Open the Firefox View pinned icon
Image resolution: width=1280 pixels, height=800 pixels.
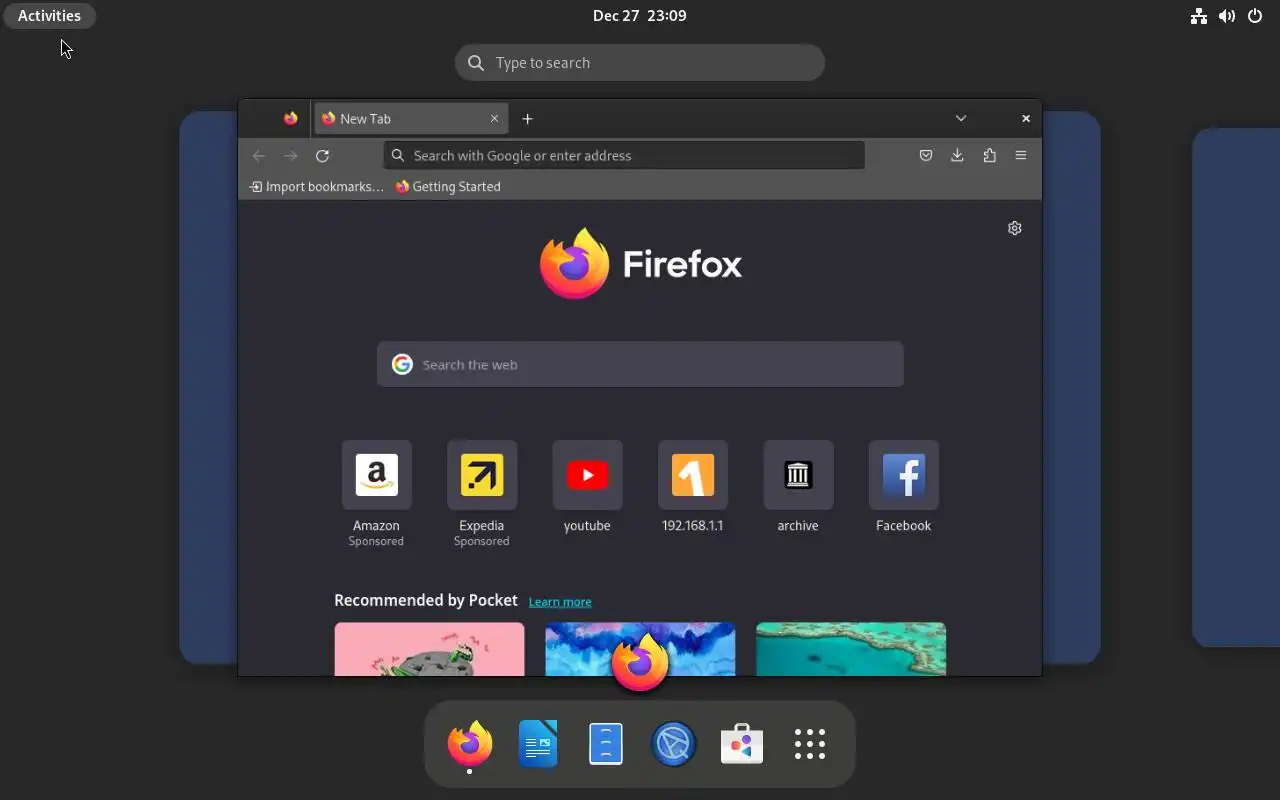(x=290, y=118)
